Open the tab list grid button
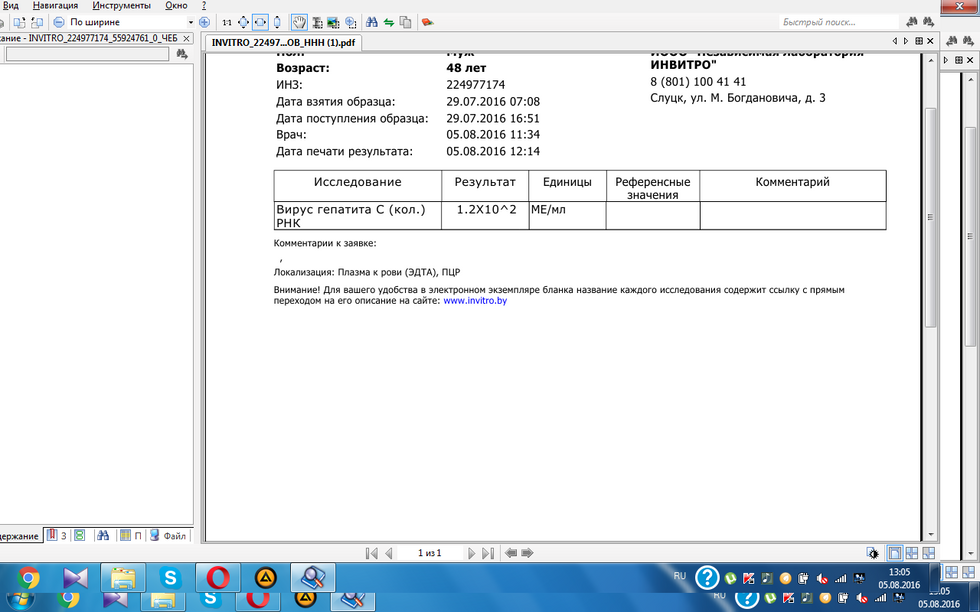The height and width of the screenshot is (612, 980). click(x=919, y=41)
